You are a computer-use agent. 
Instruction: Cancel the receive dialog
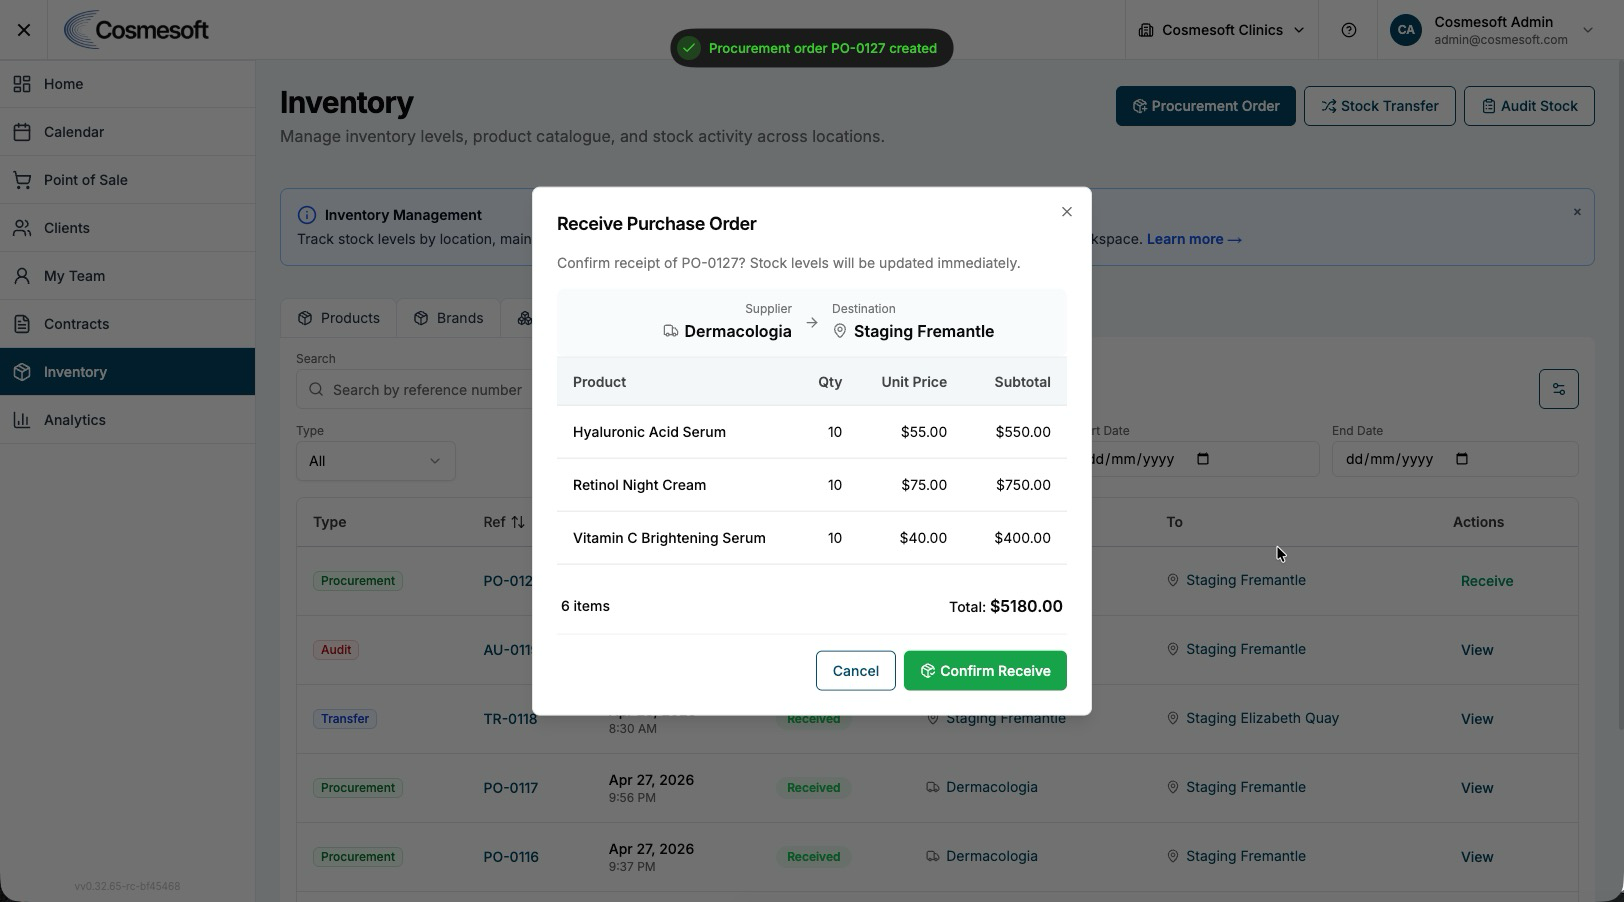click(856, 671)
